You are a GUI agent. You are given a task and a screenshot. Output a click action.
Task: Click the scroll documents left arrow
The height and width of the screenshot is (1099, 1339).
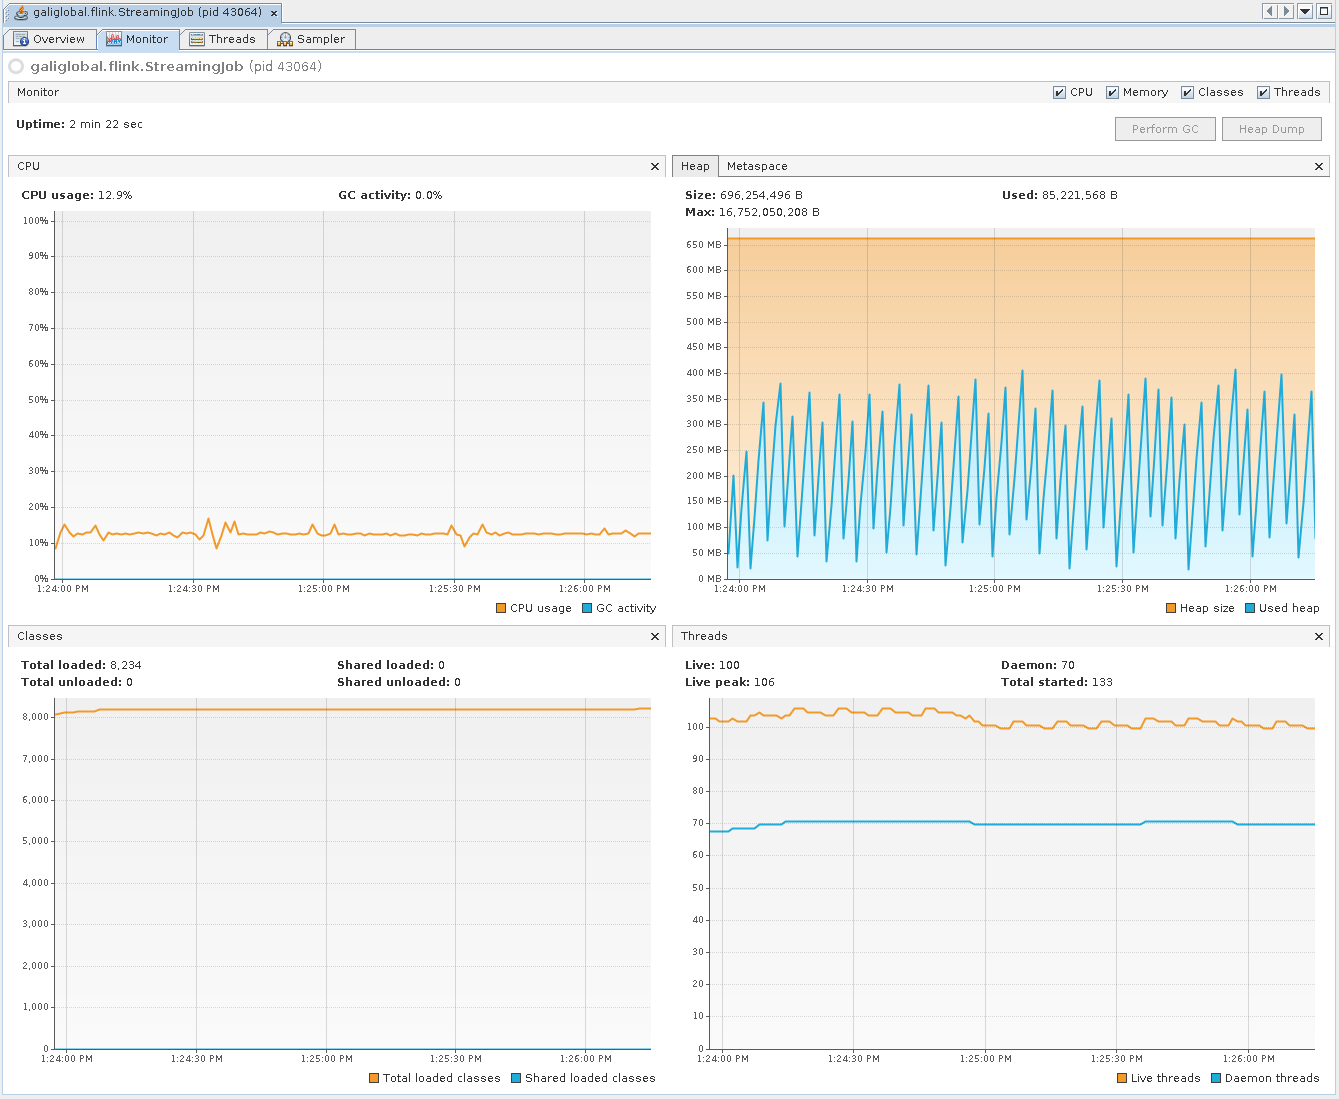1270,11
